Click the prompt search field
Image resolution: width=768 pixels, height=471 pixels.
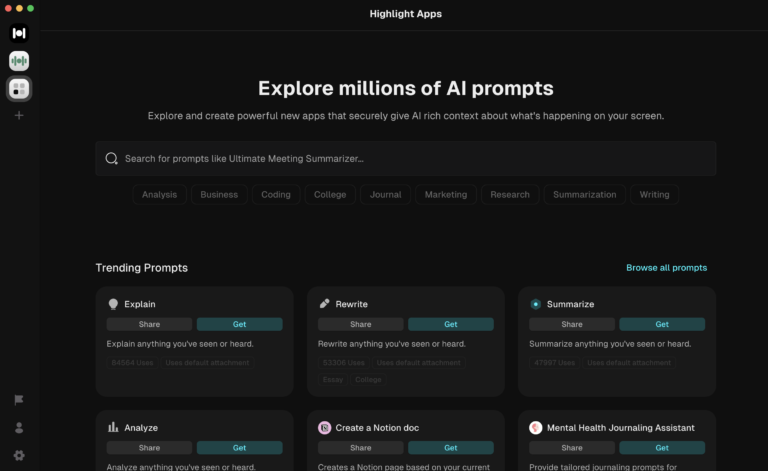pyautogui.click(x=406, y=158)
